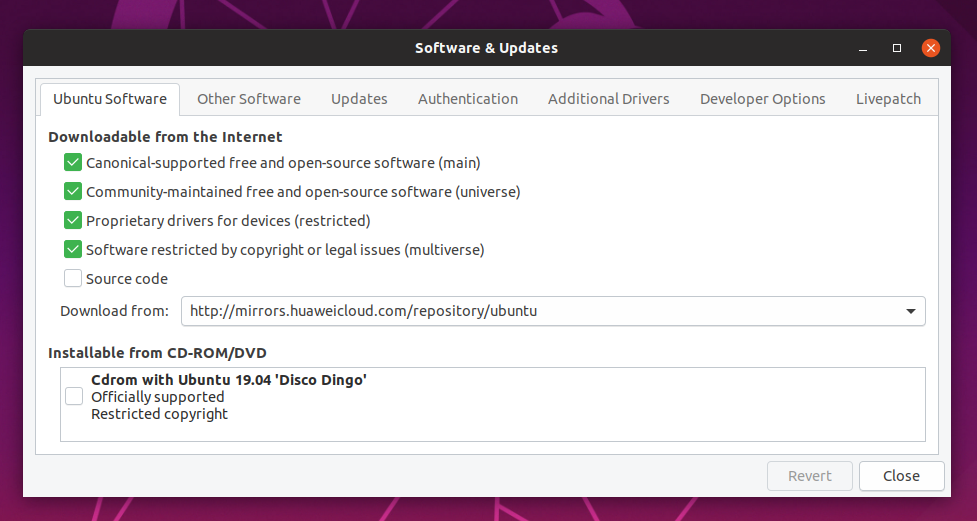Click the 'Officially supported' text
977x521 pixels.
coord(158,397)
